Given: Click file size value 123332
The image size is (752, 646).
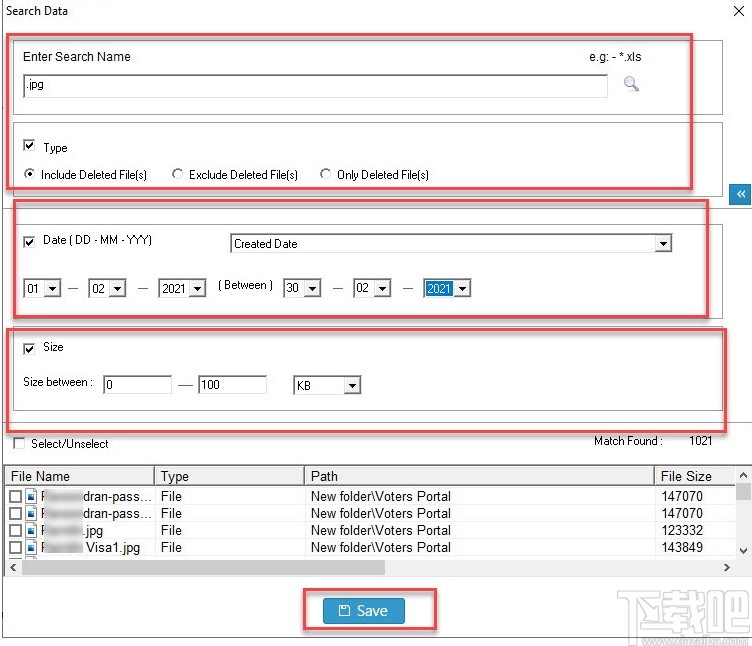Looking at the screenshot, I should 682,530.
